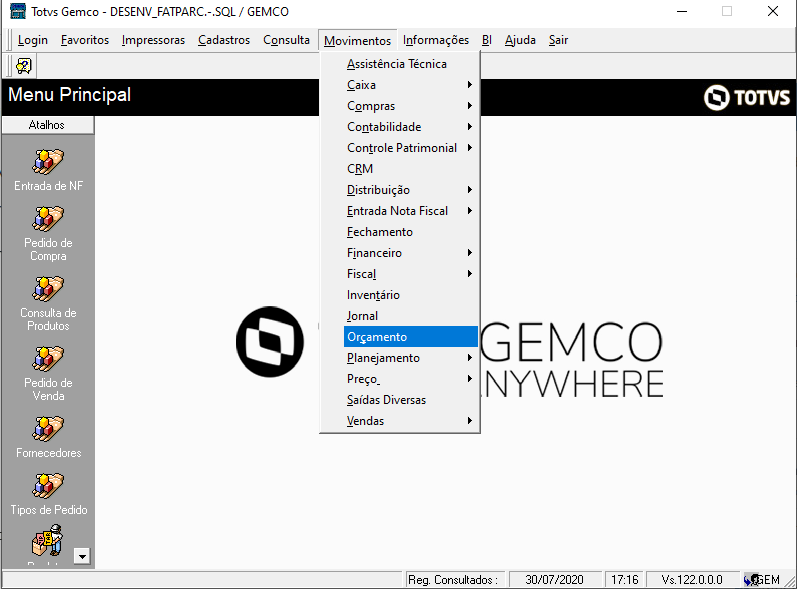This screenshot has height=589, width=797.
Task: Expand the Fiscal submenu
Action: [400, 274]
